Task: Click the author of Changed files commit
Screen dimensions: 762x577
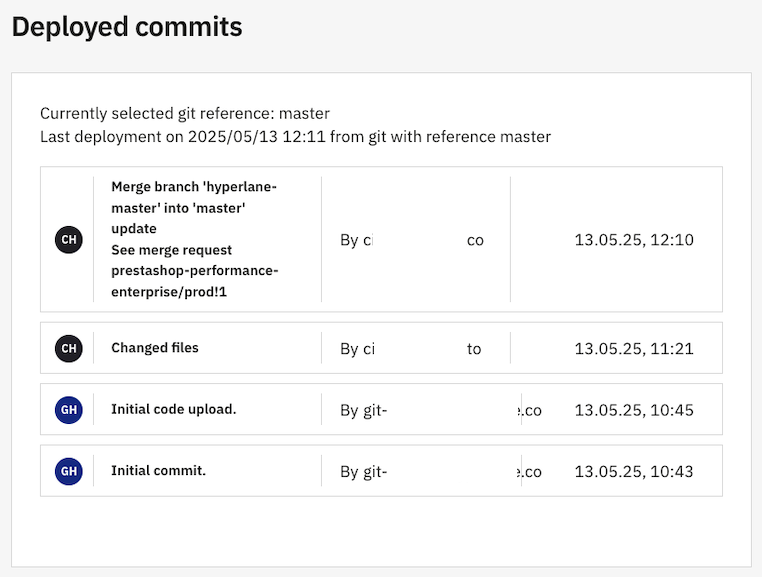Action: coord(411,349)
